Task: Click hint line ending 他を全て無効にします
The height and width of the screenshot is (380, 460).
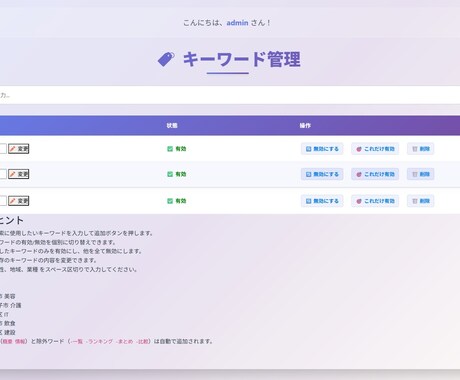Action: coord(71,251)
